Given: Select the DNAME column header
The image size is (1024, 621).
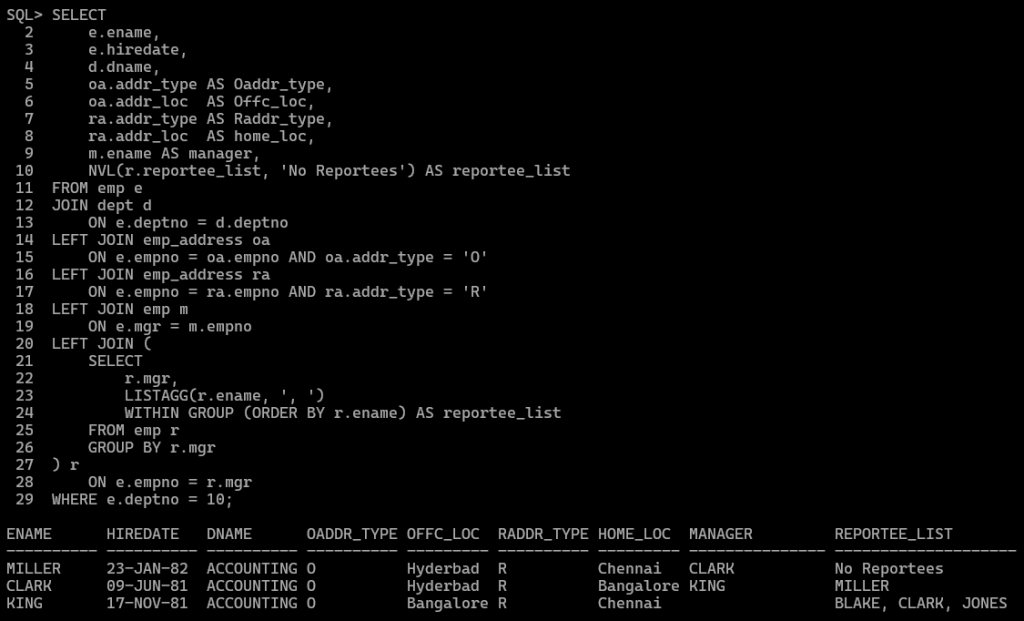Looking at the screenshot, I should (x=229, y=534).
